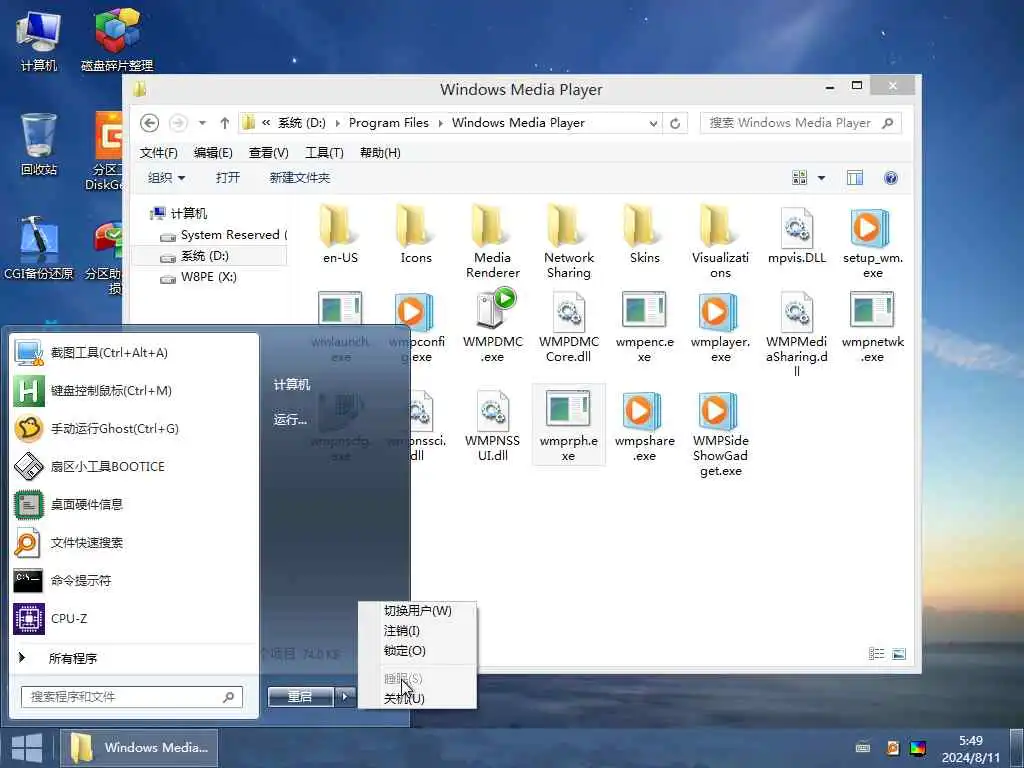Open 扇区小工具BOOTICE in start menu
Image resolution: width=1024 pixels, height=768 pixels.
pos(134,466)
